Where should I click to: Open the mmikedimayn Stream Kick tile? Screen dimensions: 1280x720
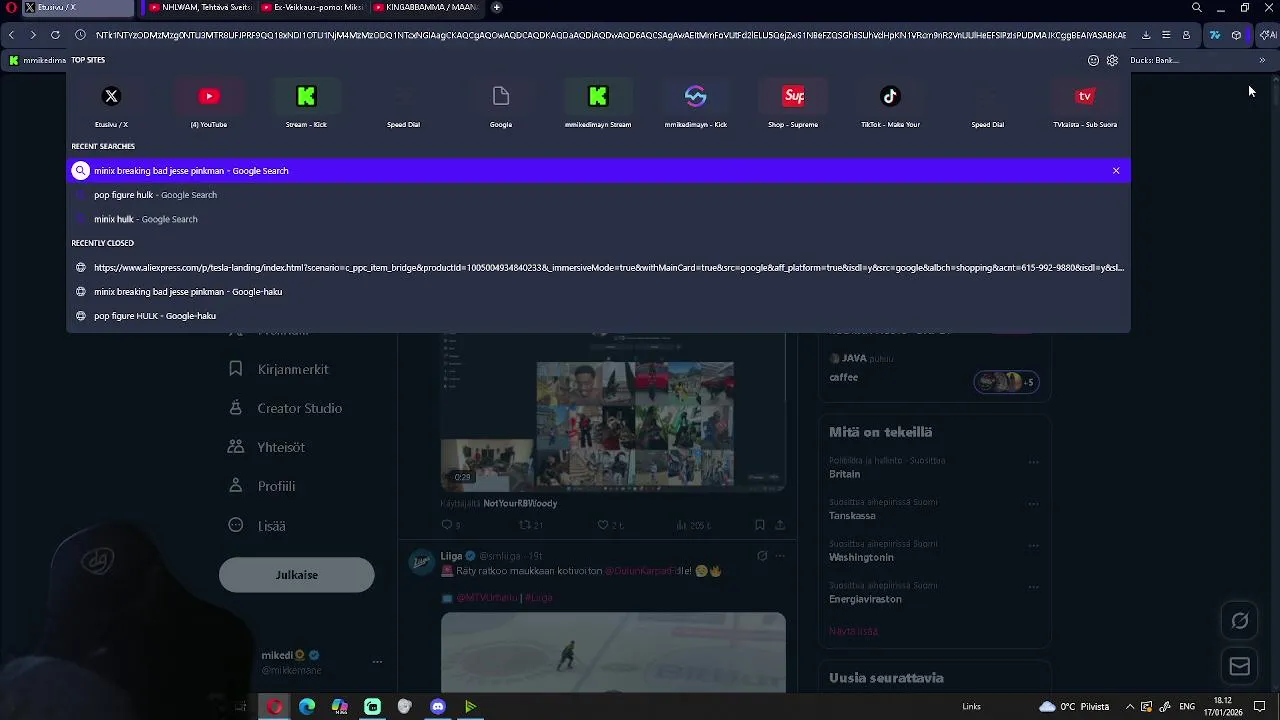click(x=598, y=105)
